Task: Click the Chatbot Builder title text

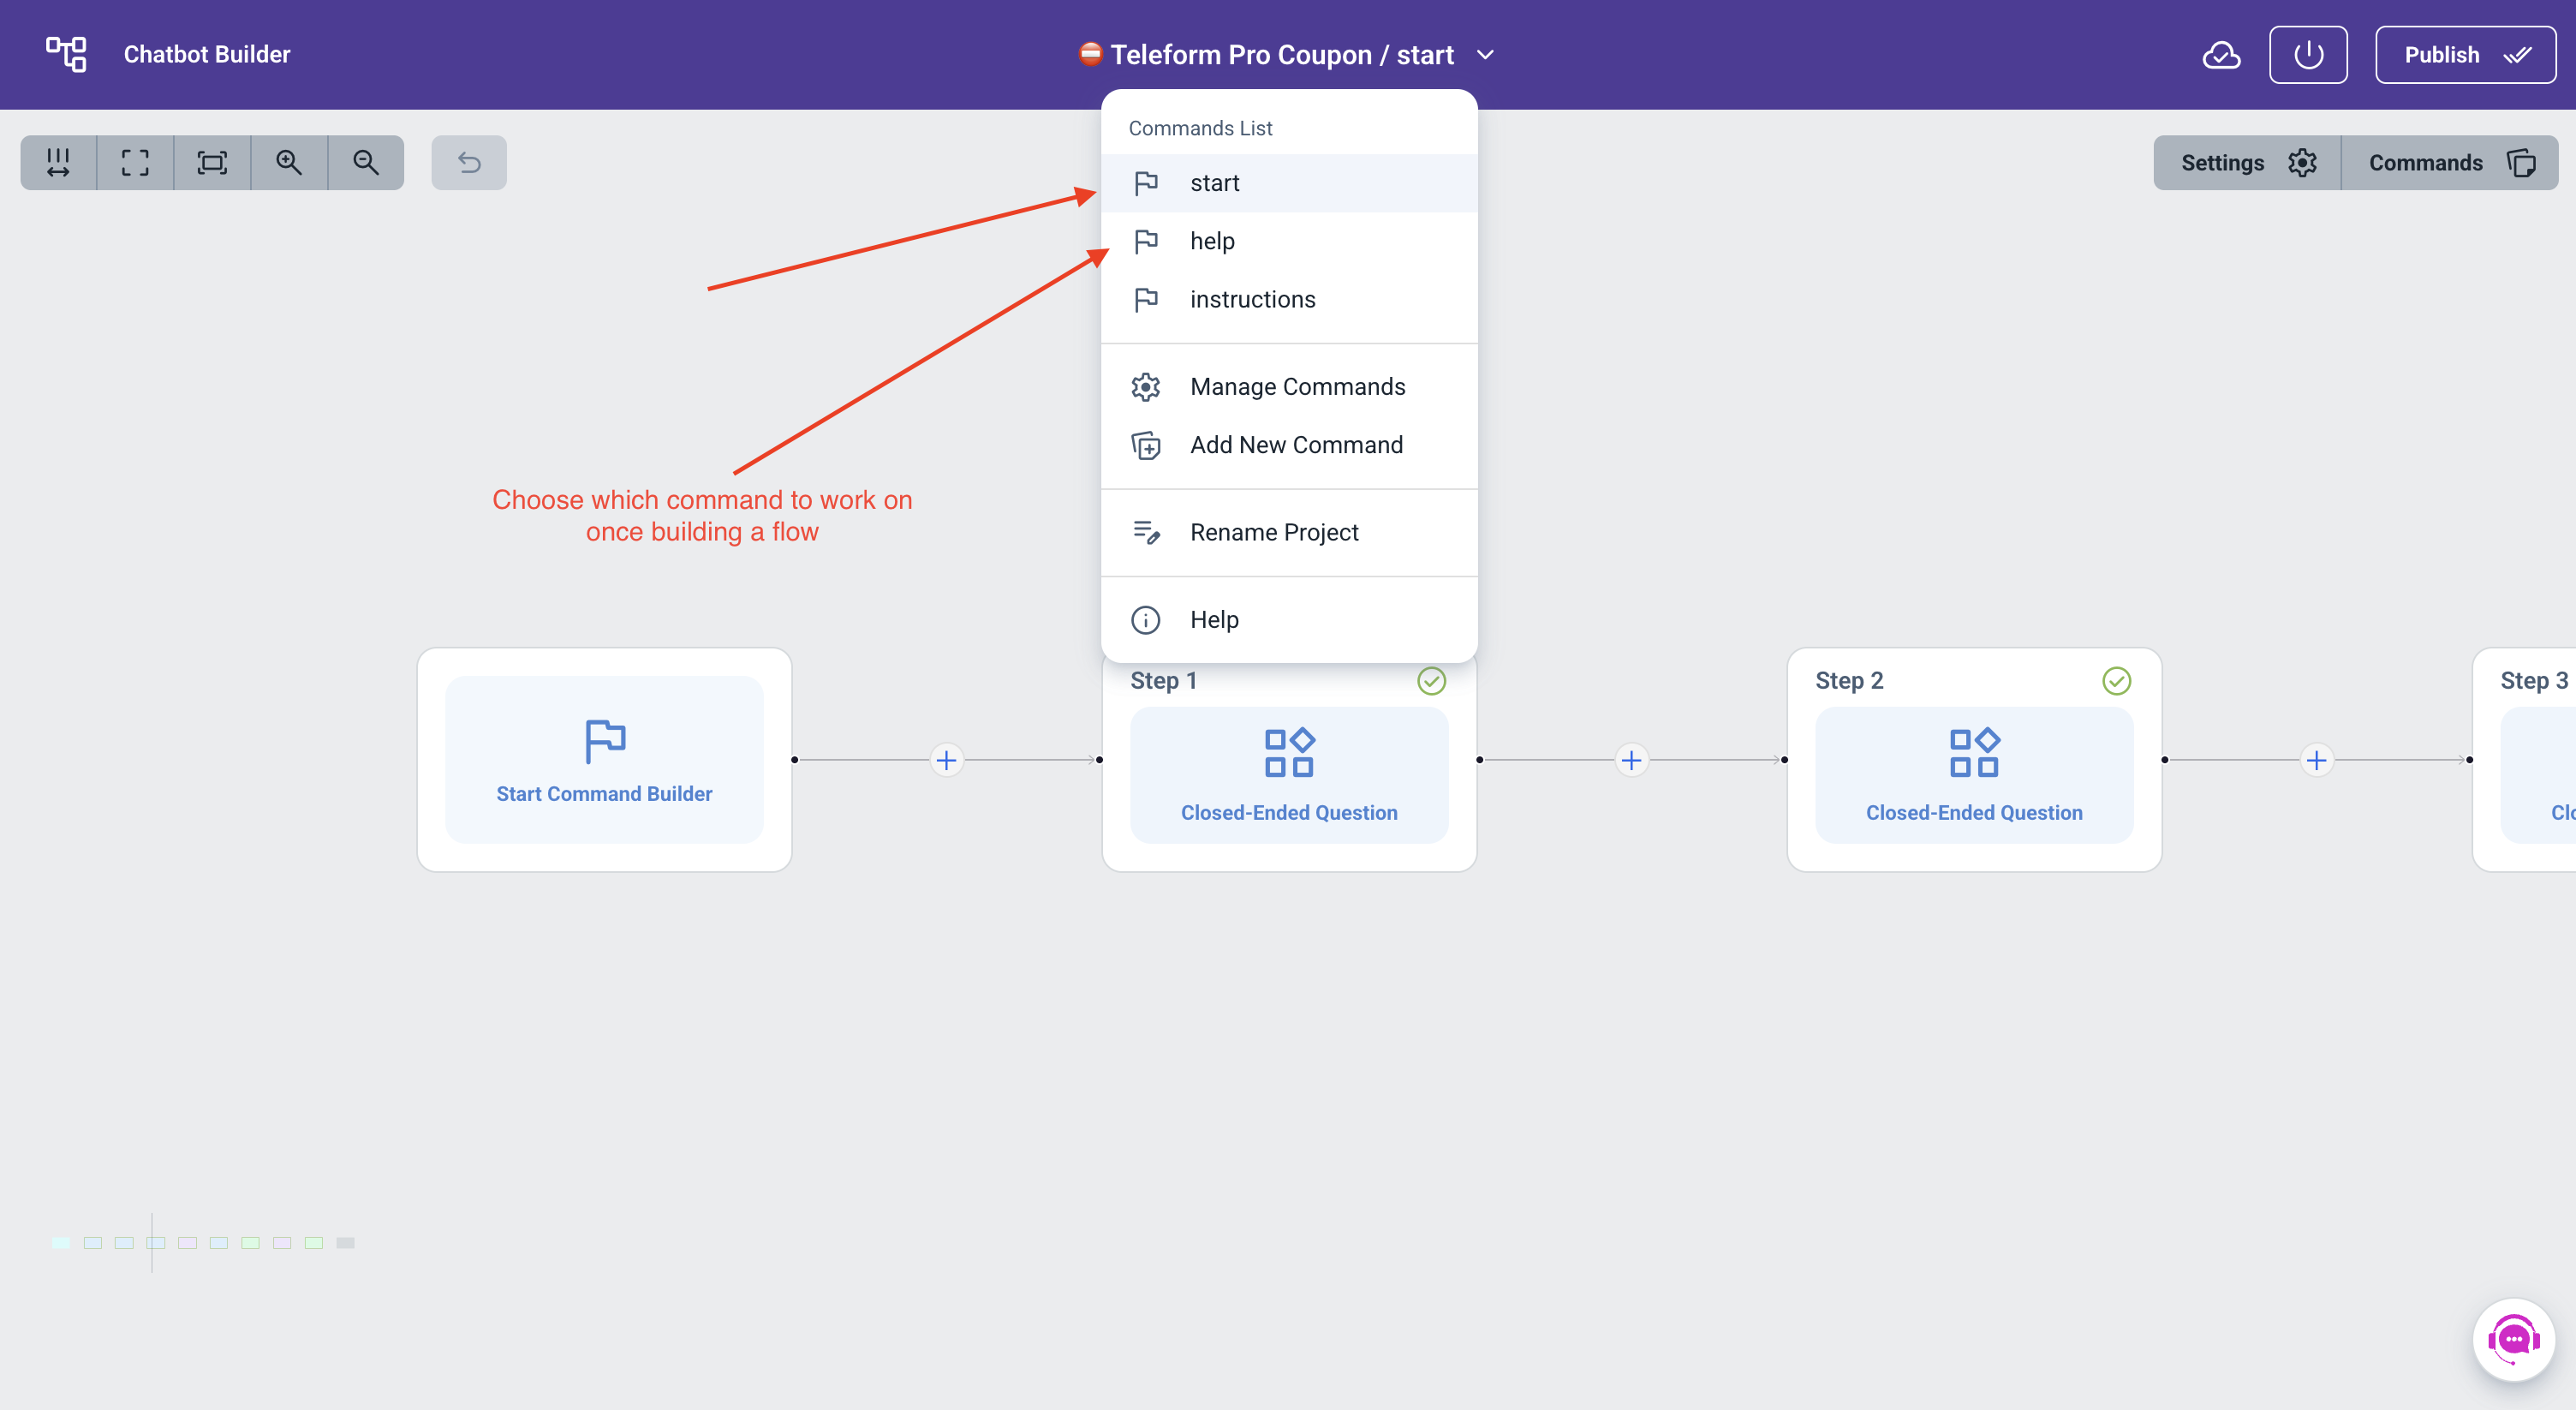Action: pos(207,55)
